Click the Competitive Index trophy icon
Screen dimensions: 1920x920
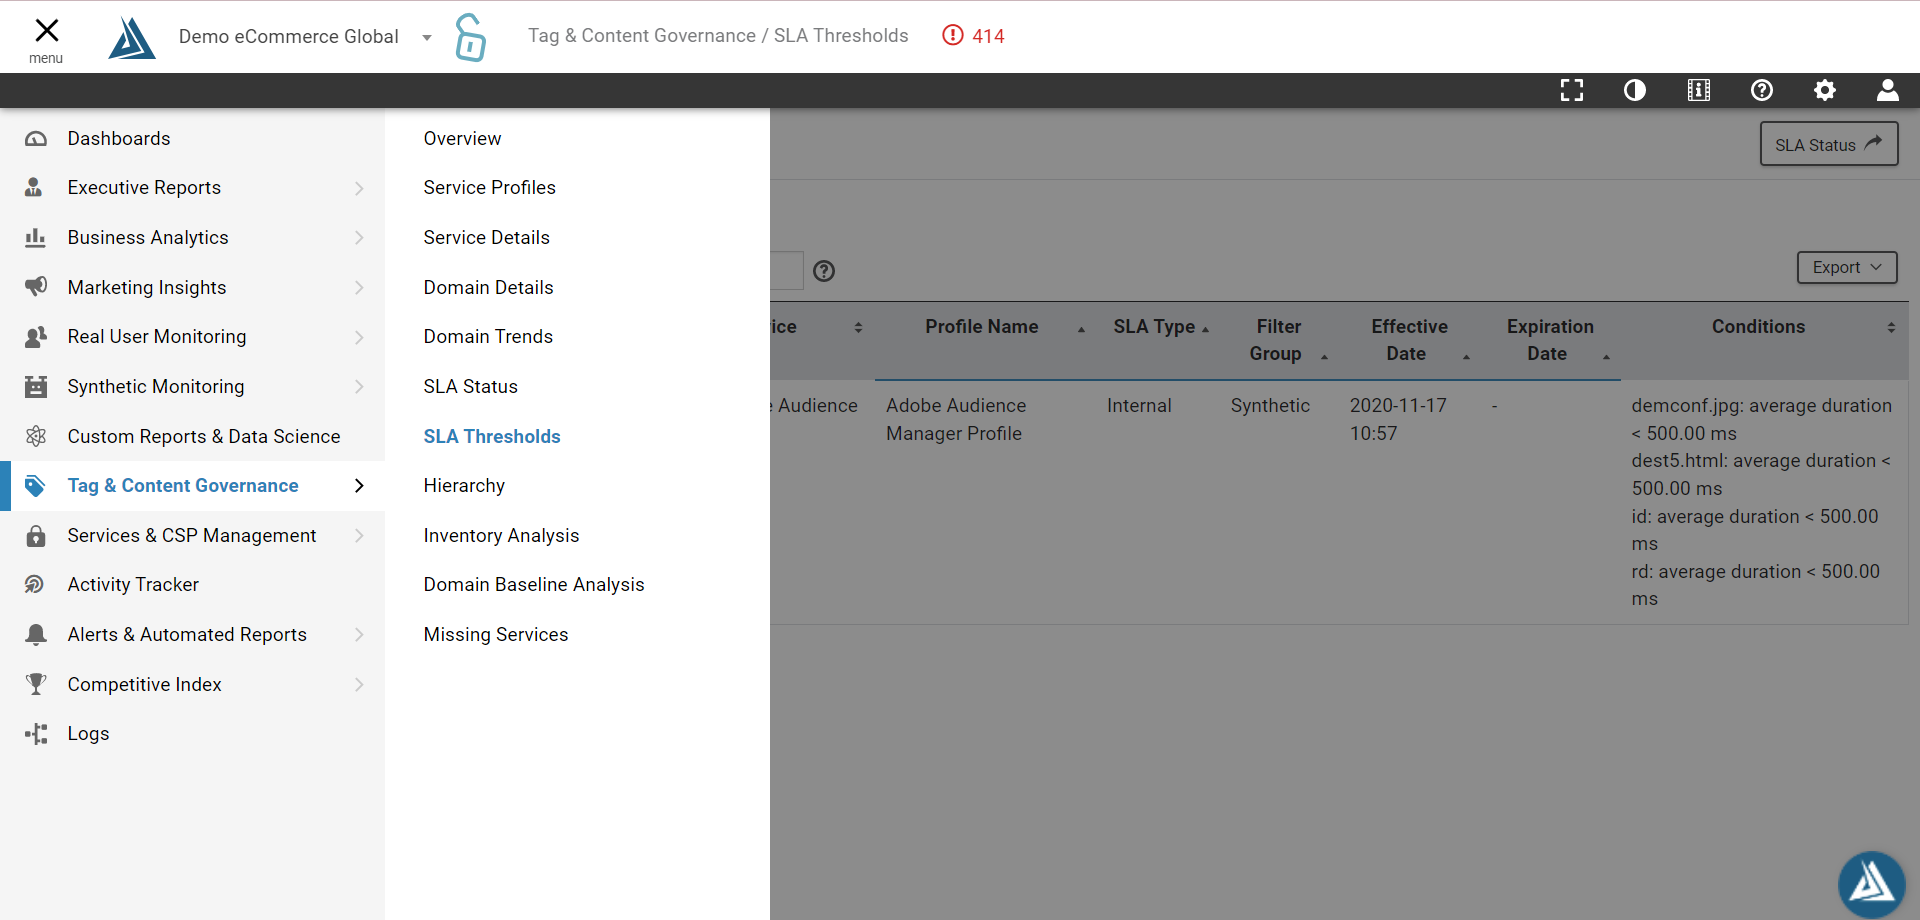click(x=36, y=684)
